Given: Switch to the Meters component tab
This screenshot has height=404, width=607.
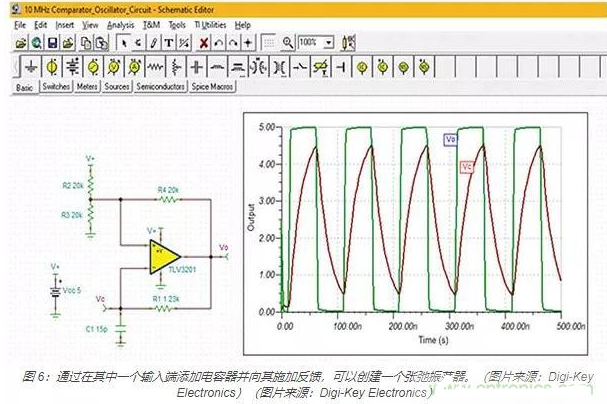Looking at the screenshot, I should [87, 86].
